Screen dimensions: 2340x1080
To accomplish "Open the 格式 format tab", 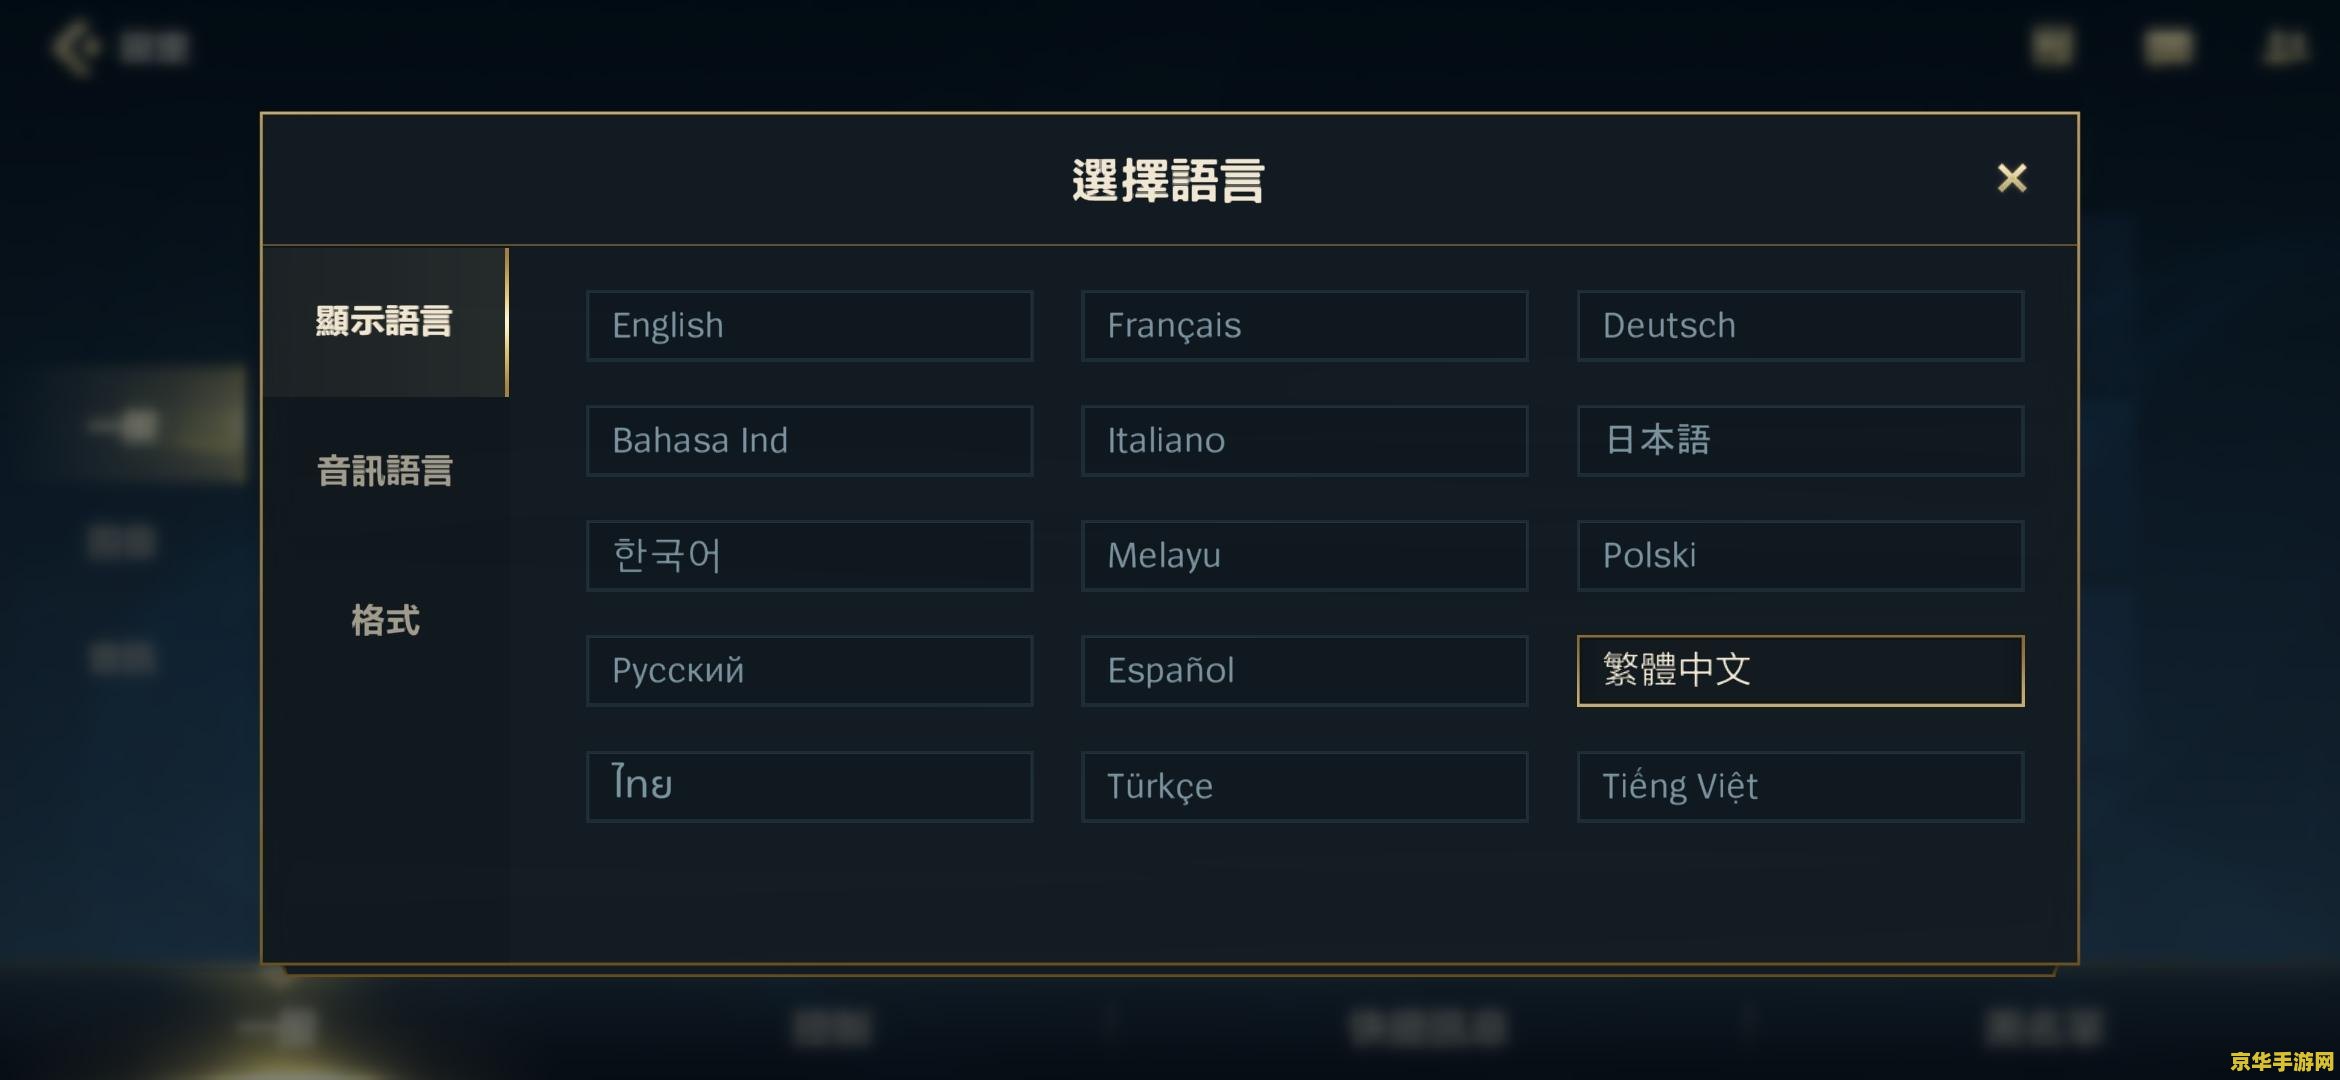I will click(x=385, y=621).
